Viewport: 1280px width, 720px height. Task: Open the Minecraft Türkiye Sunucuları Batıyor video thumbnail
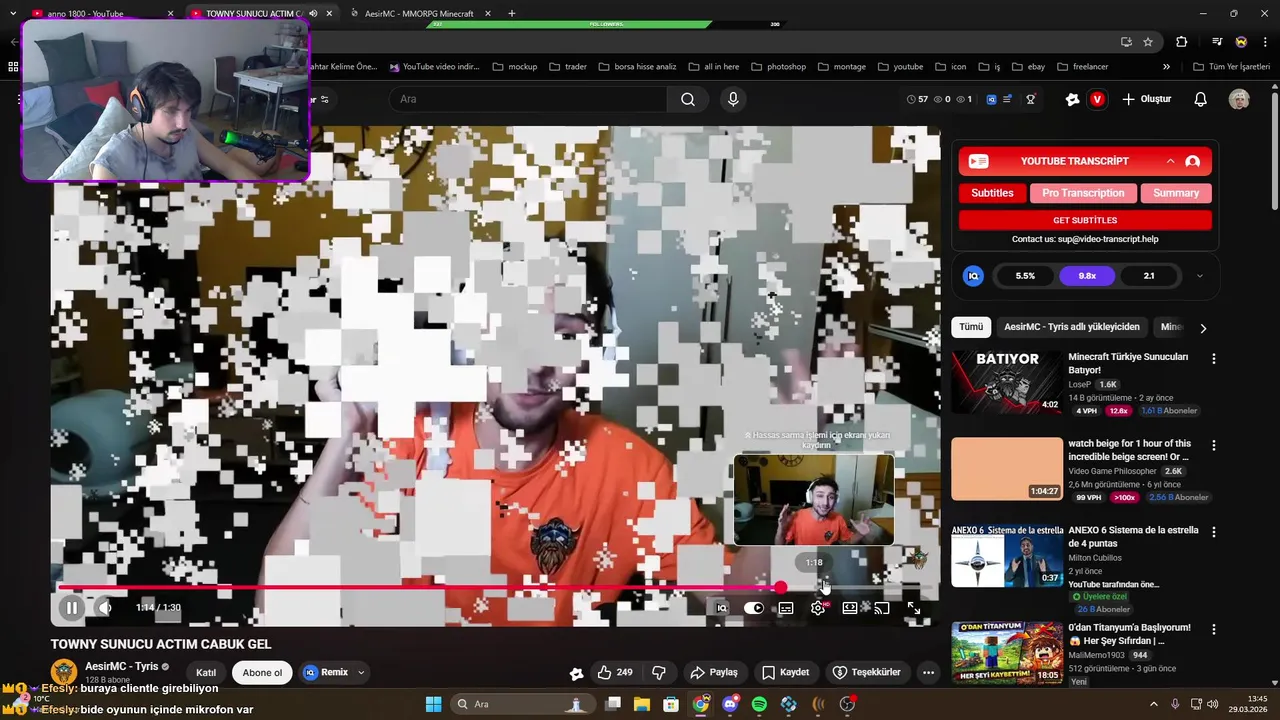click(1007, 382)
